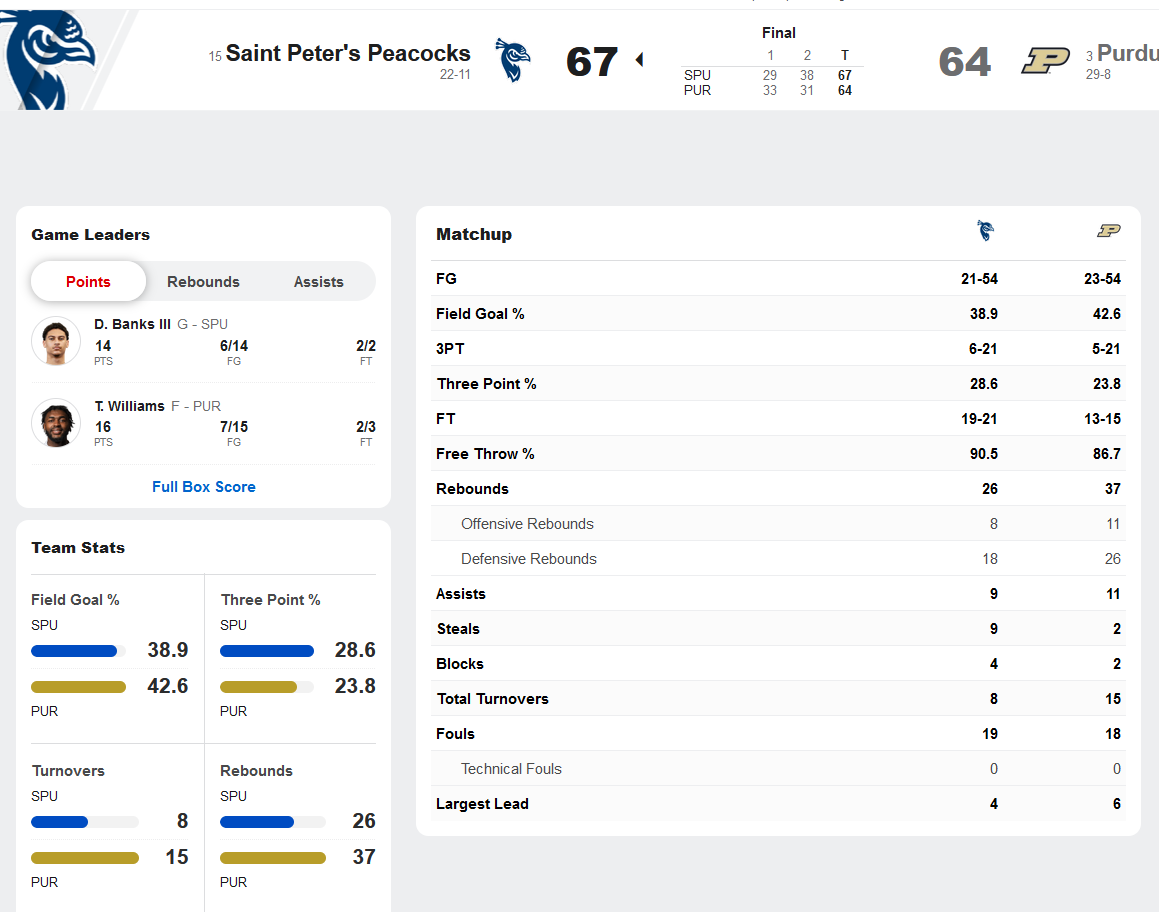Open D. Banks III player headshot
Screen dimensions: 1159x912
pyautogui.click(x=56, y=341)
